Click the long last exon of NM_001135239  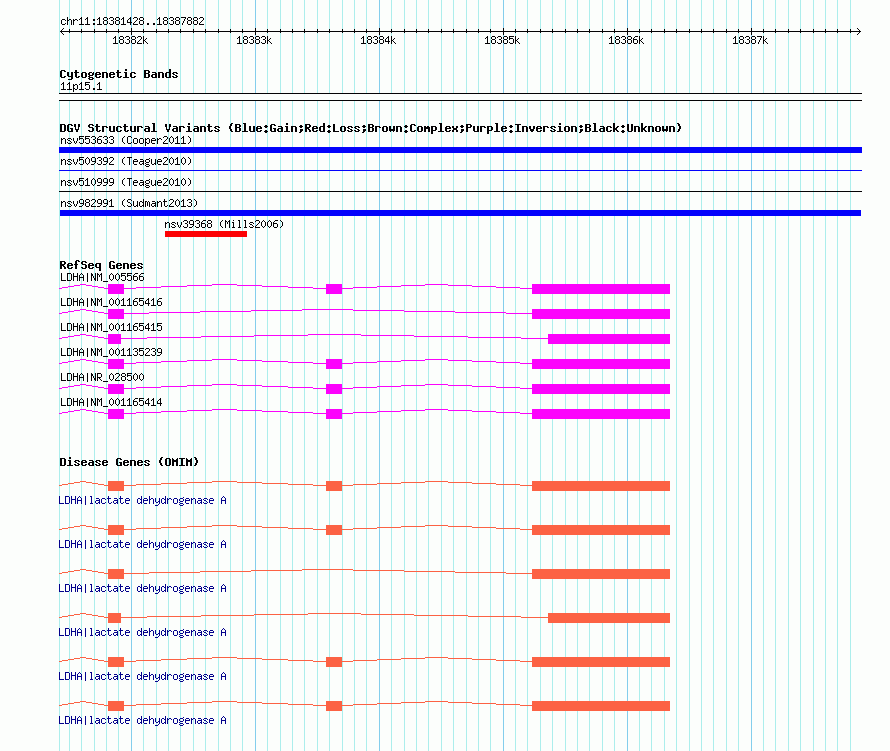coord(601,364)
